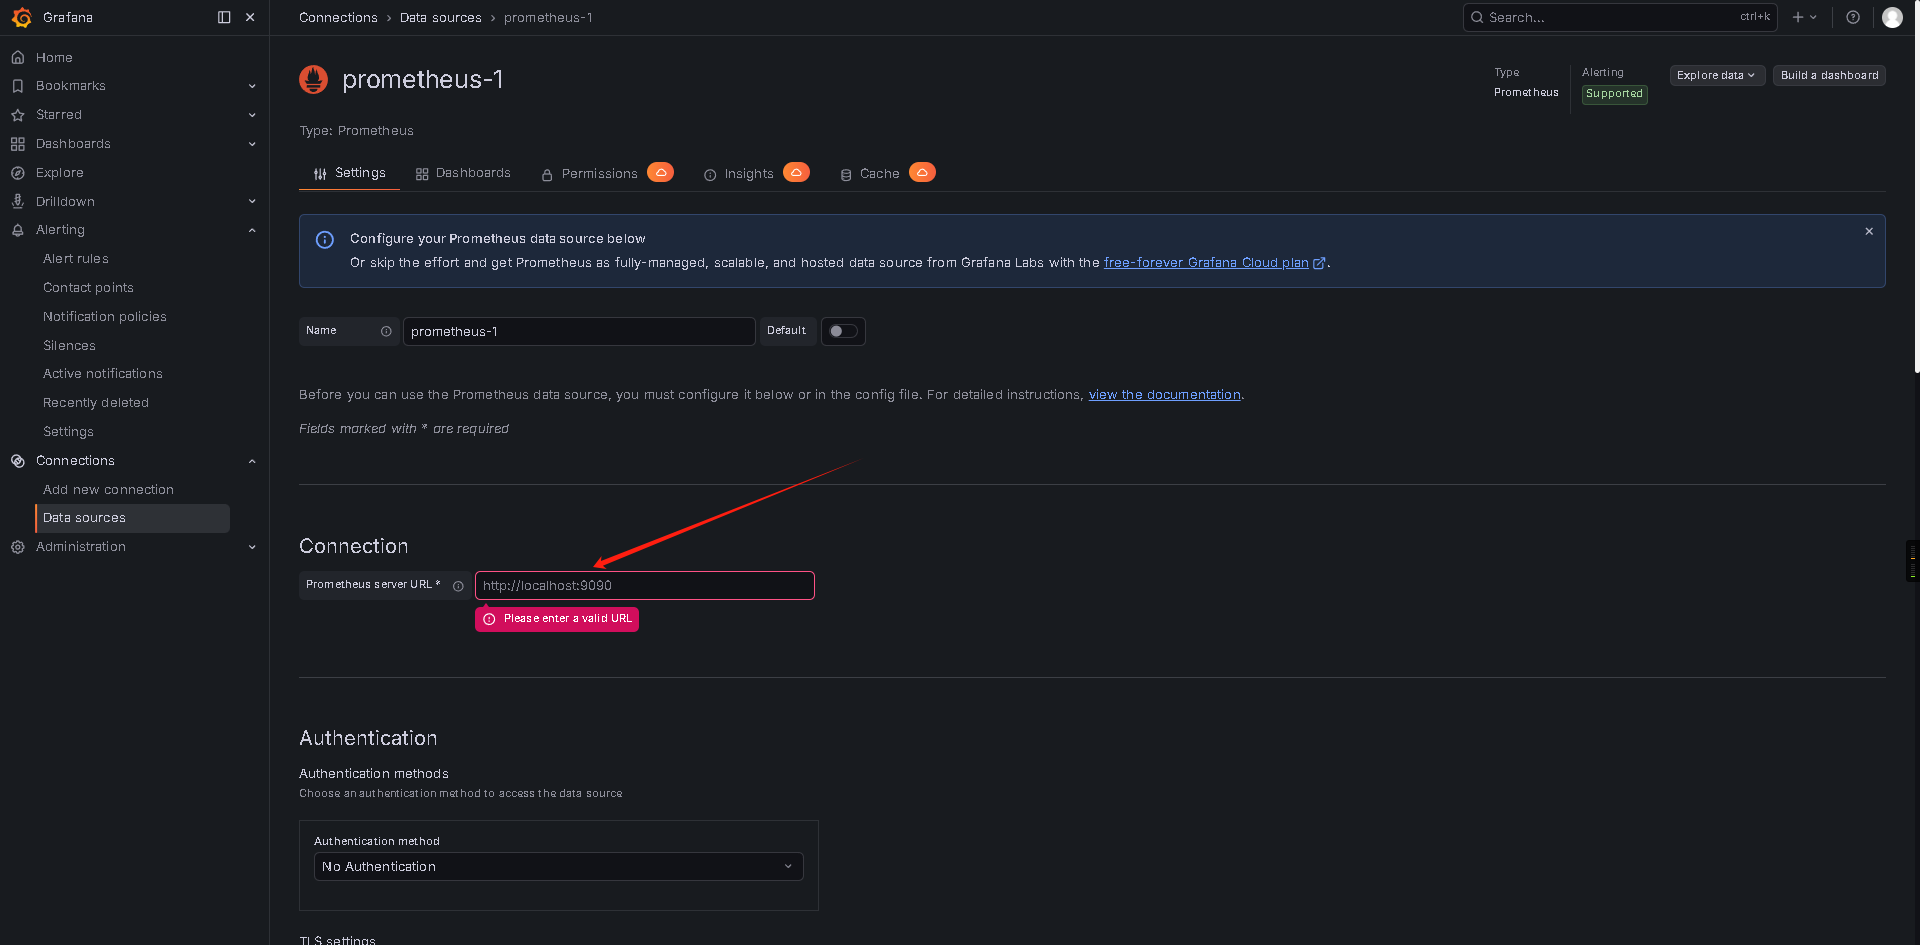Click the Explore compass icon
The image size is (1920, 945).
click(x=18, y=173)
